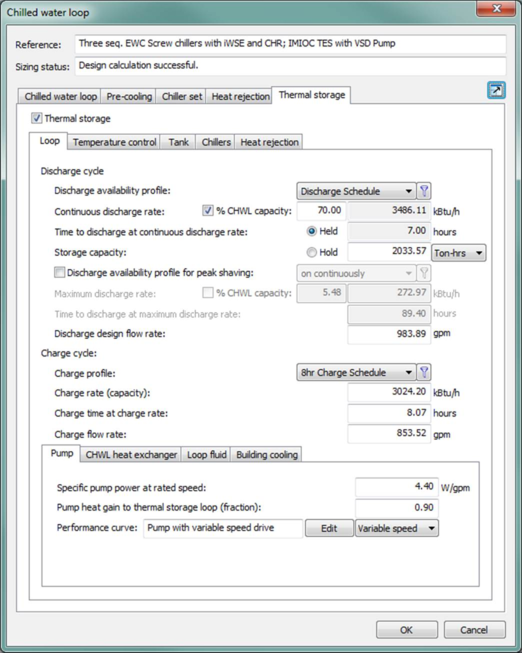
Task: Click the Edit performance curve button
Action: 329,528
